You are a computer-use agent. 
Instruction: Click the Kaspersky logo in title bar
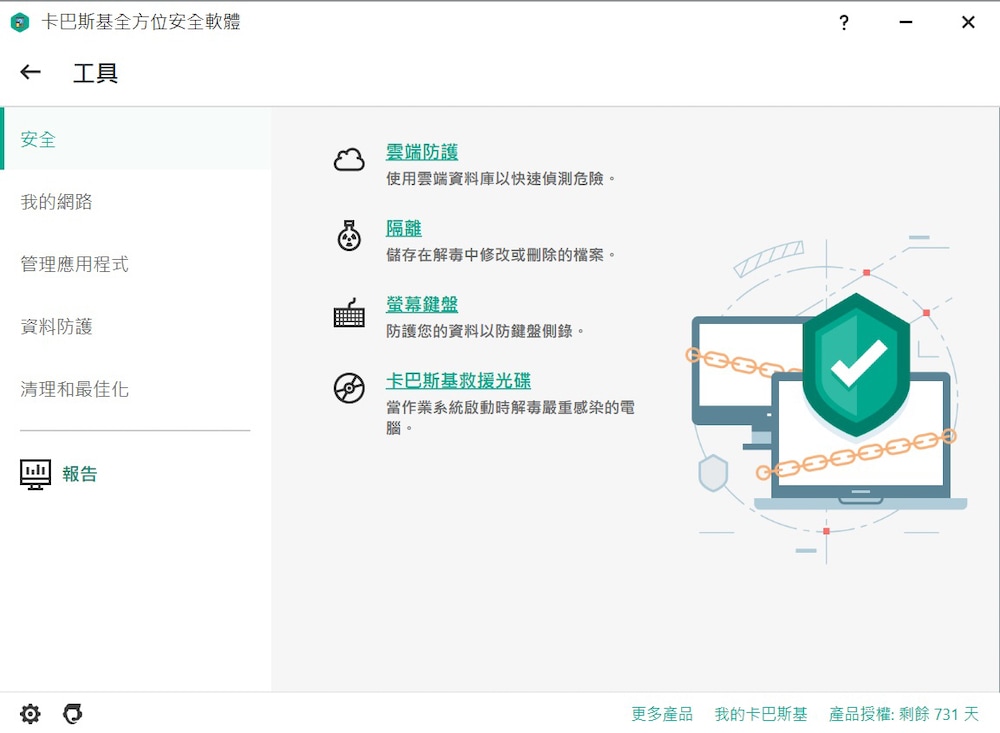click(x=20, y=22)
